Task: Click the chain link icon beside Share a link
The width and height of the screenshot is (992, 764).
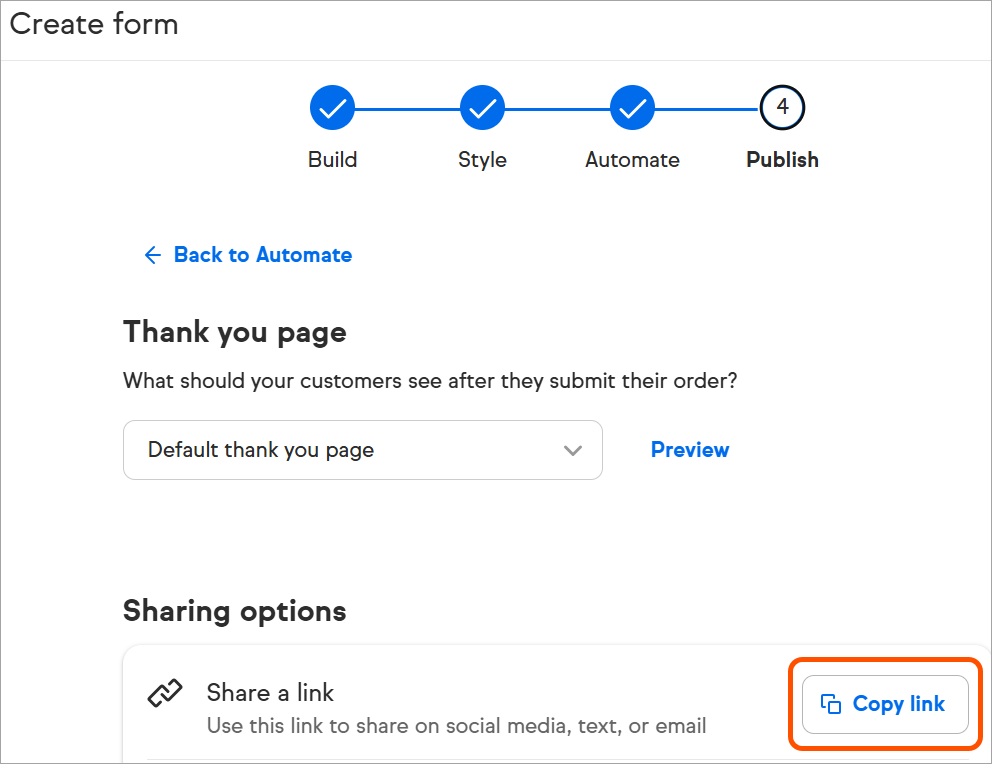Action: (165, 693)
